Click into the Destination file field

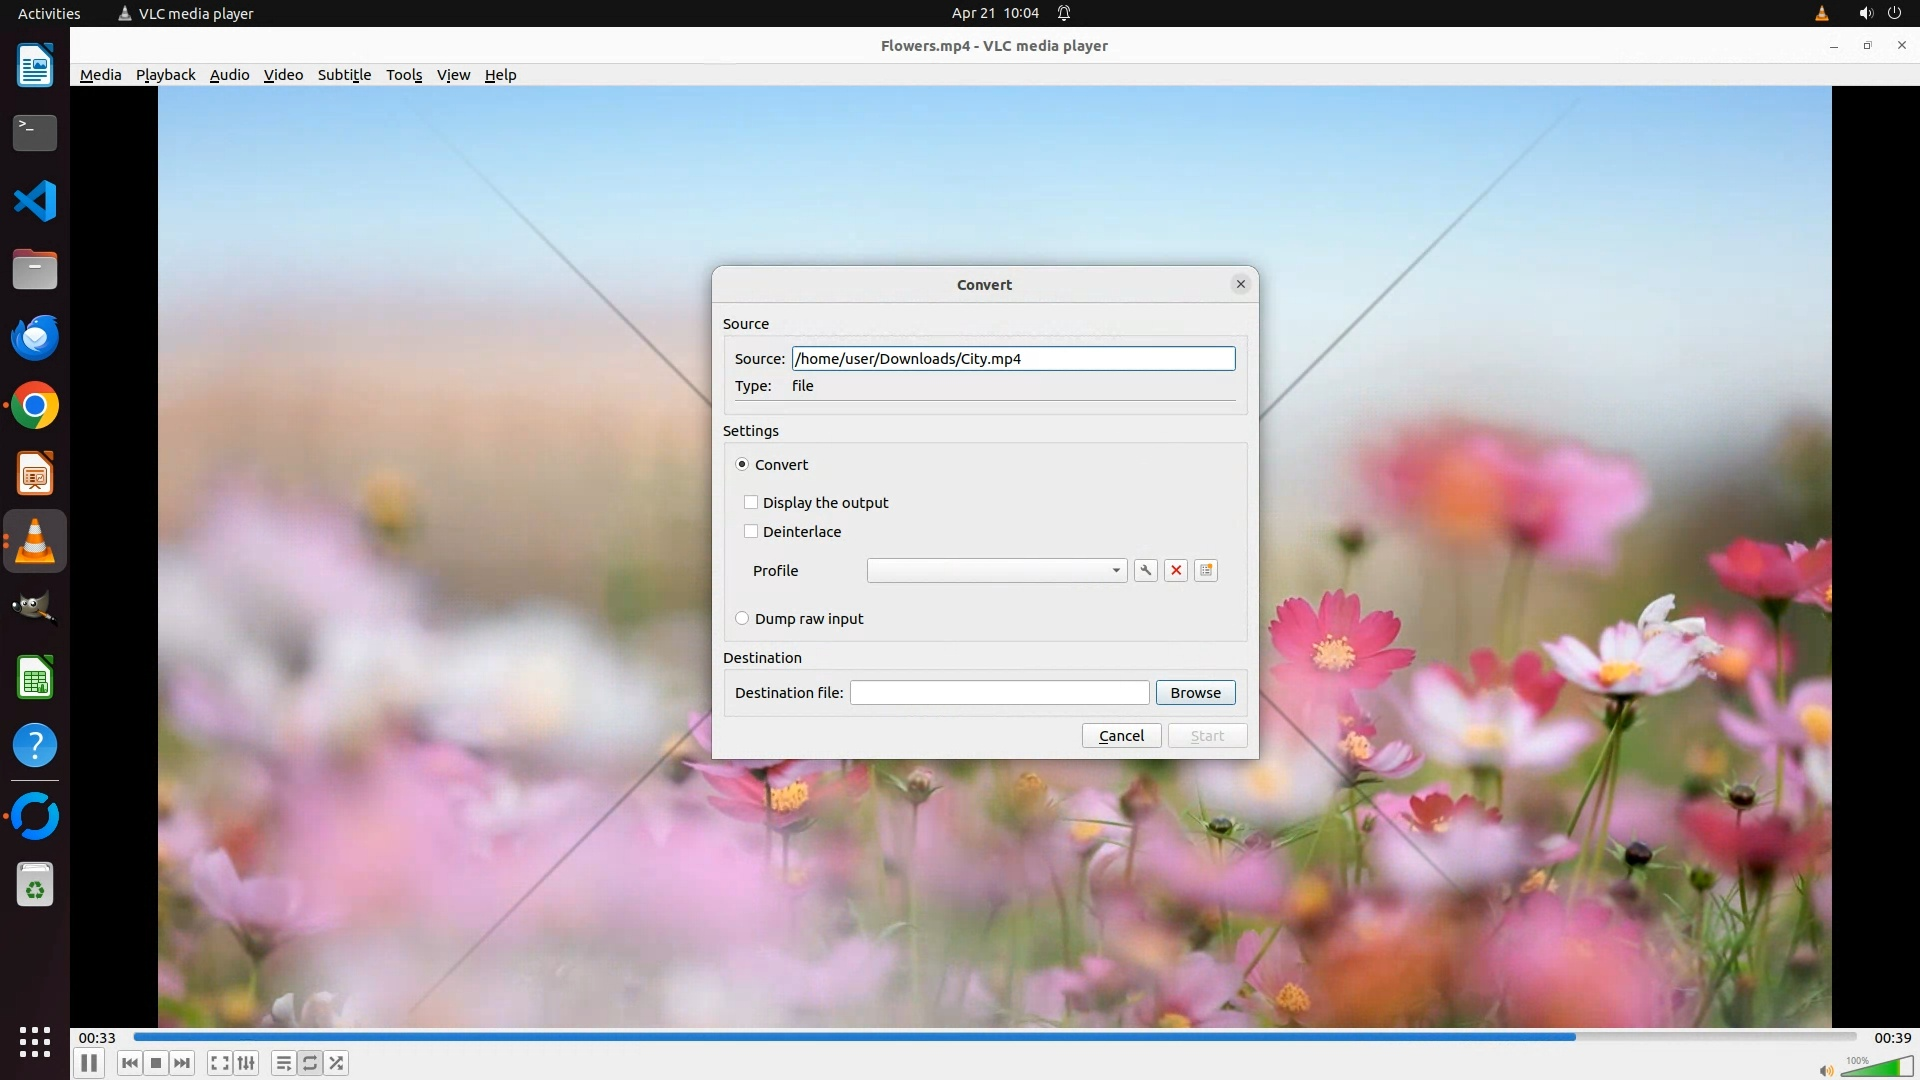coord(999,692)
